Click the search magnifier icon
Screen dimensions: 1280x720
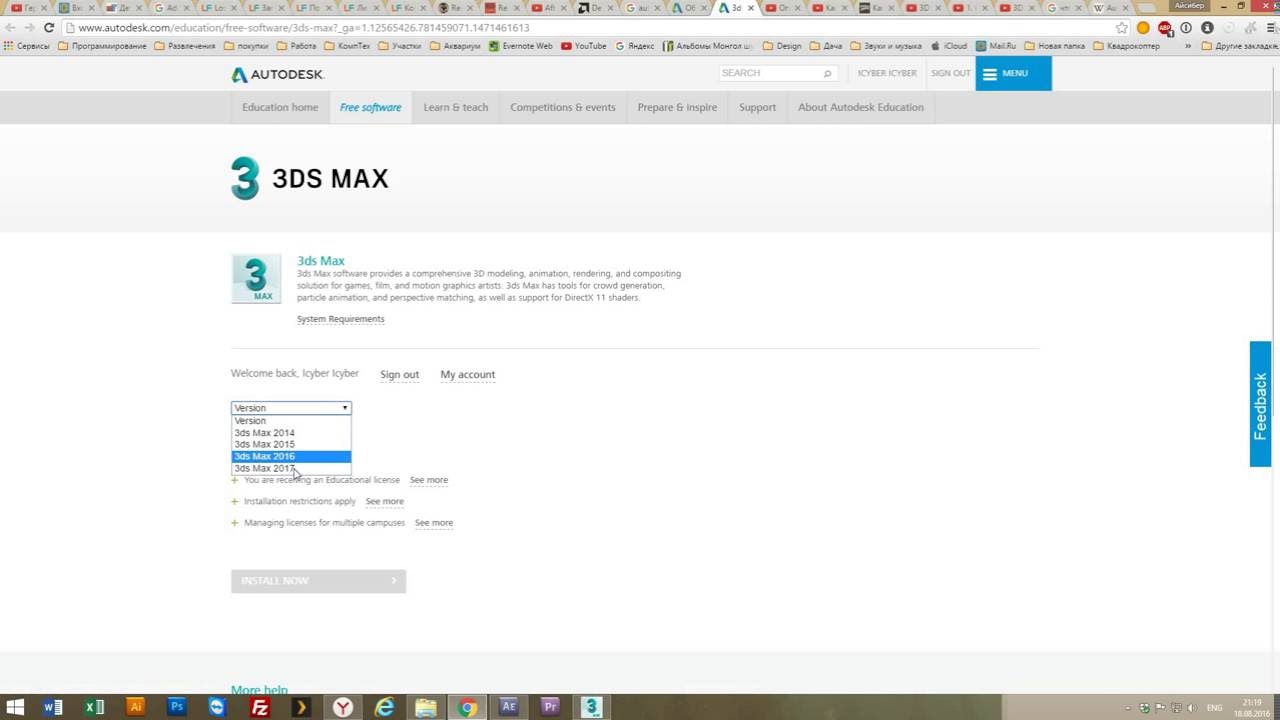[827, 73]
